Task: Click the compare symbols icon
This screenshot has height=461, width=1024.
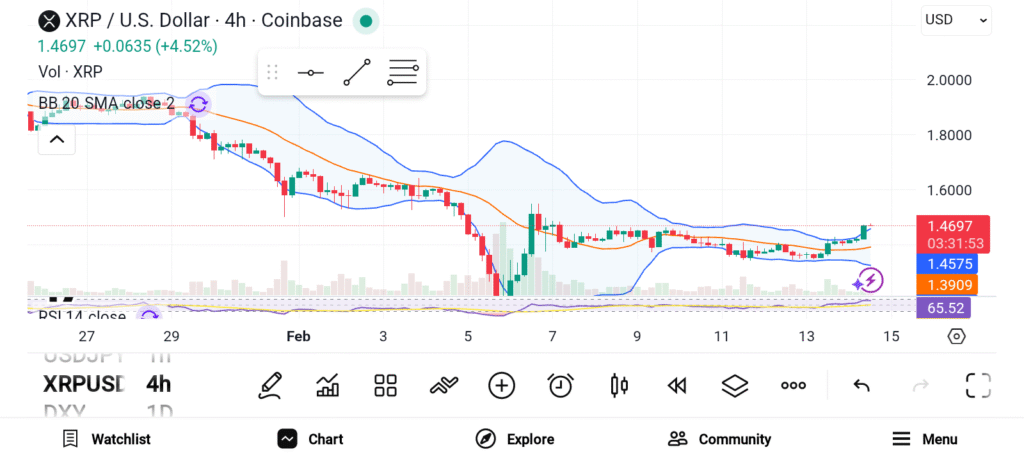Action: click(x=443, y=385)
